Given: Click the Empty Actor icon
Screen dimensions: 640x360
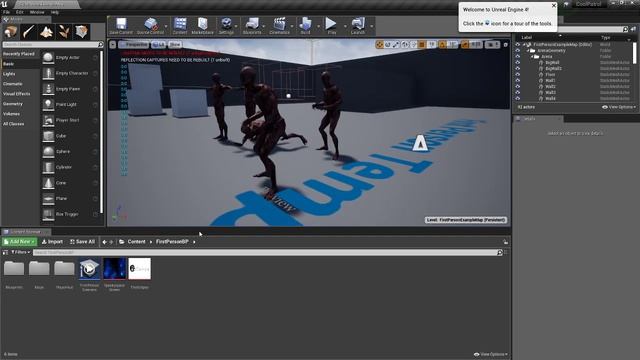Looking at the screenshot, I should coord(48,58).
